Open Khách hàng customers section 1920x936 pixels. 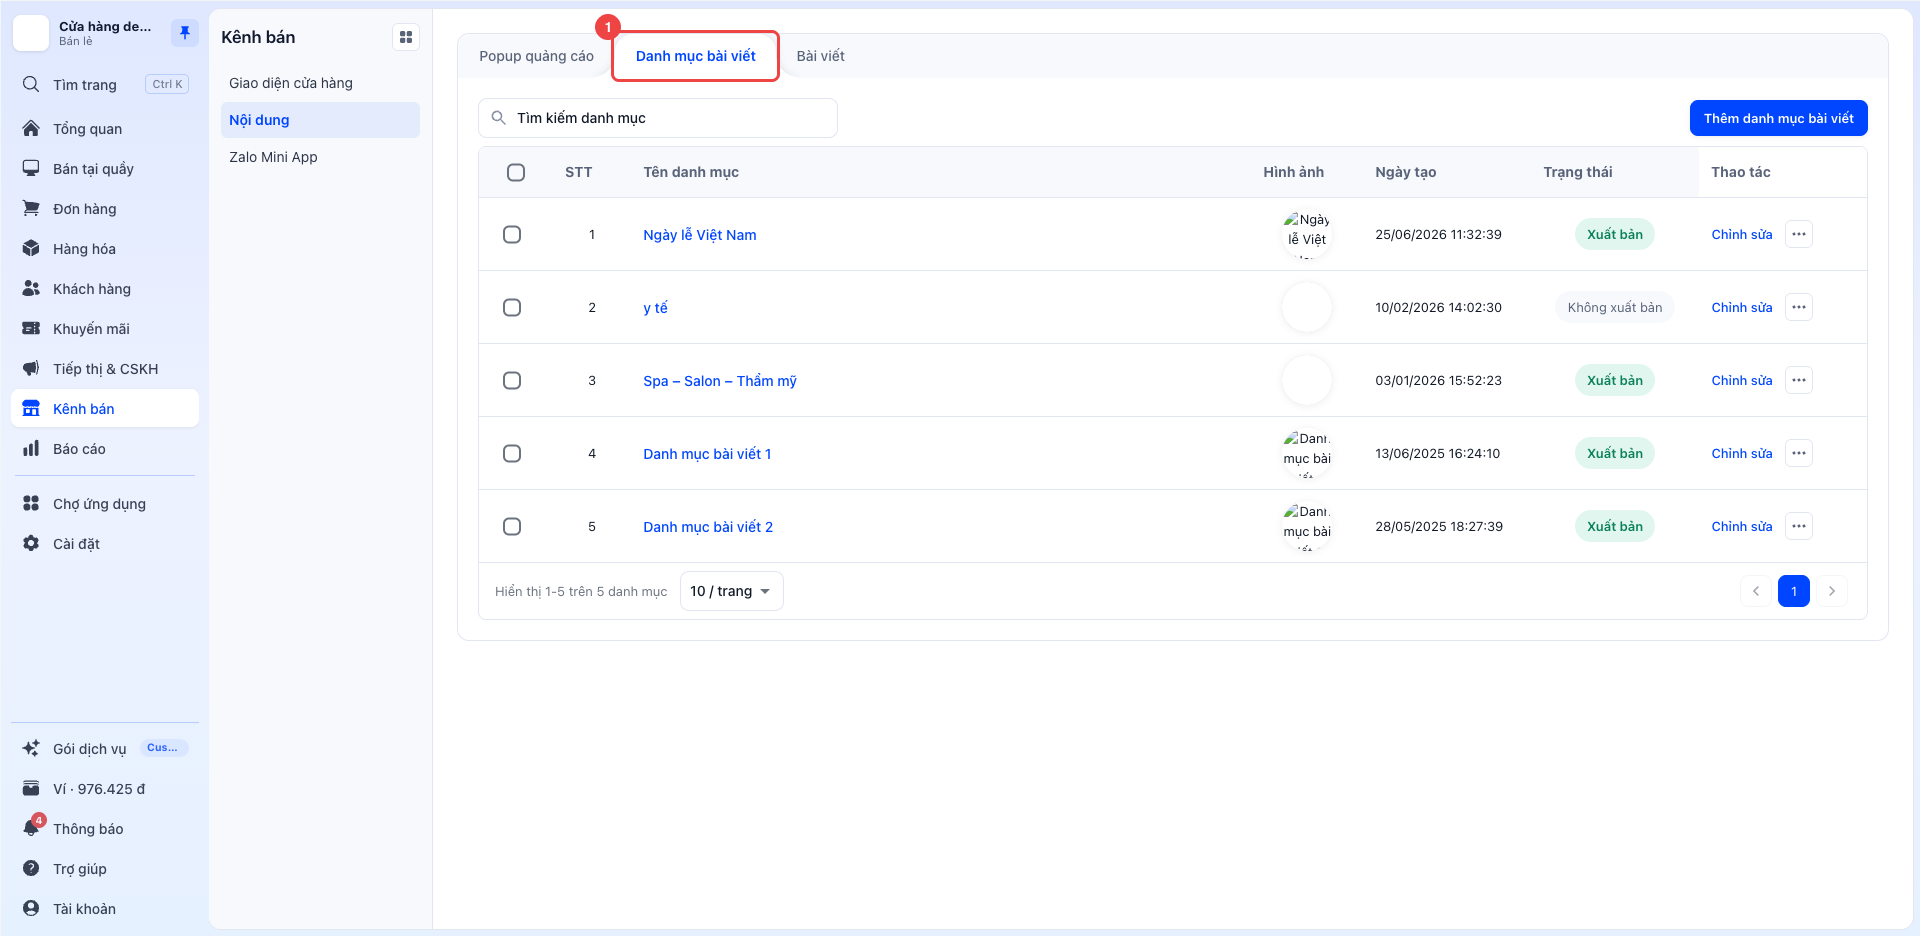105,289
